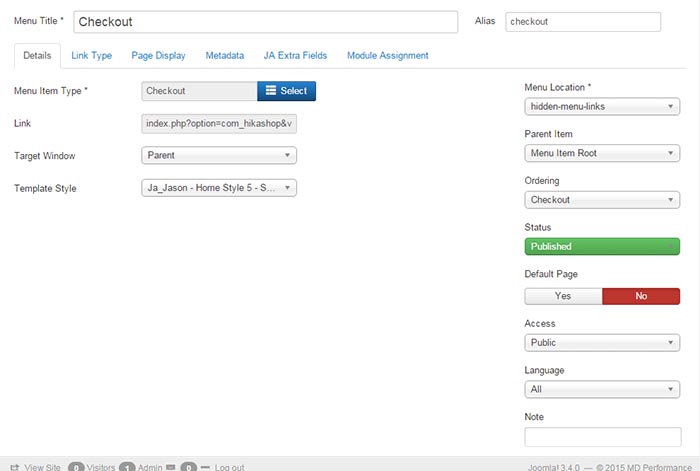
Task: Click the list icon on Select button
Action: pyautogui.click(x=271, y=91)
